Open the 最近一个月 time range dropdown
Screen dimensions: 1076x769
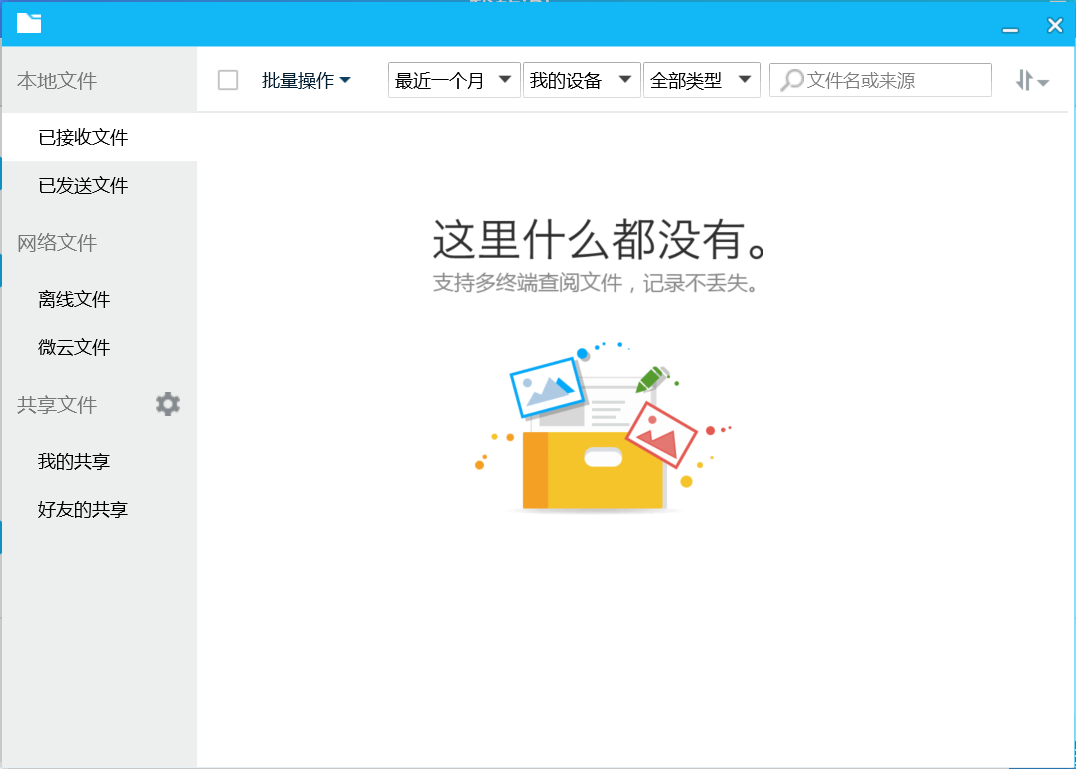point(454,81)
